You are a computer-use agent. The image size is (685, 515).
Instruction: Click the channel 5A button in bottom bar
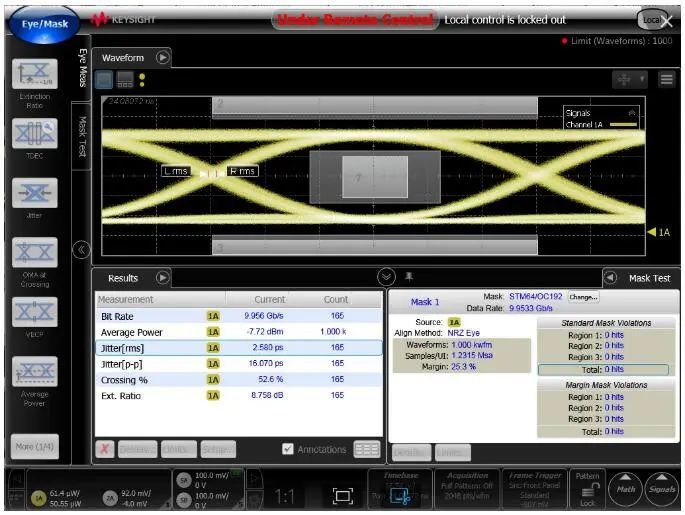(x=184, y=480)
